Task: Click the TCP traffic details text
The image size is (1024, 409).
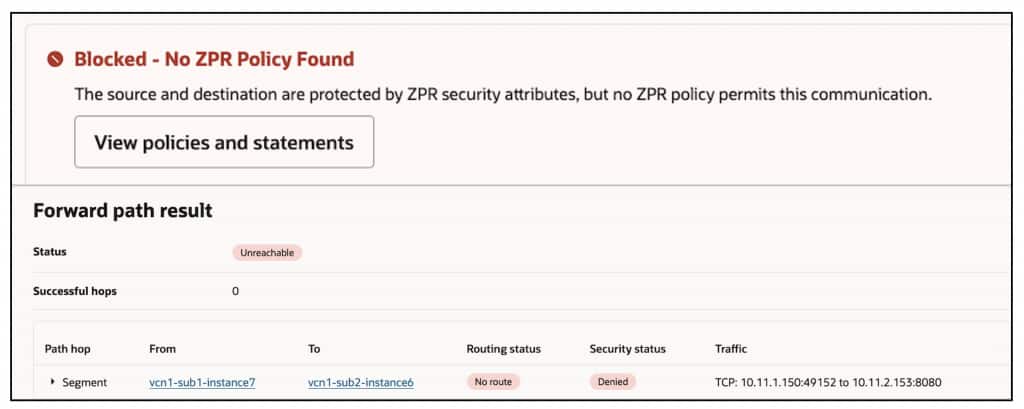Action: 828,382
